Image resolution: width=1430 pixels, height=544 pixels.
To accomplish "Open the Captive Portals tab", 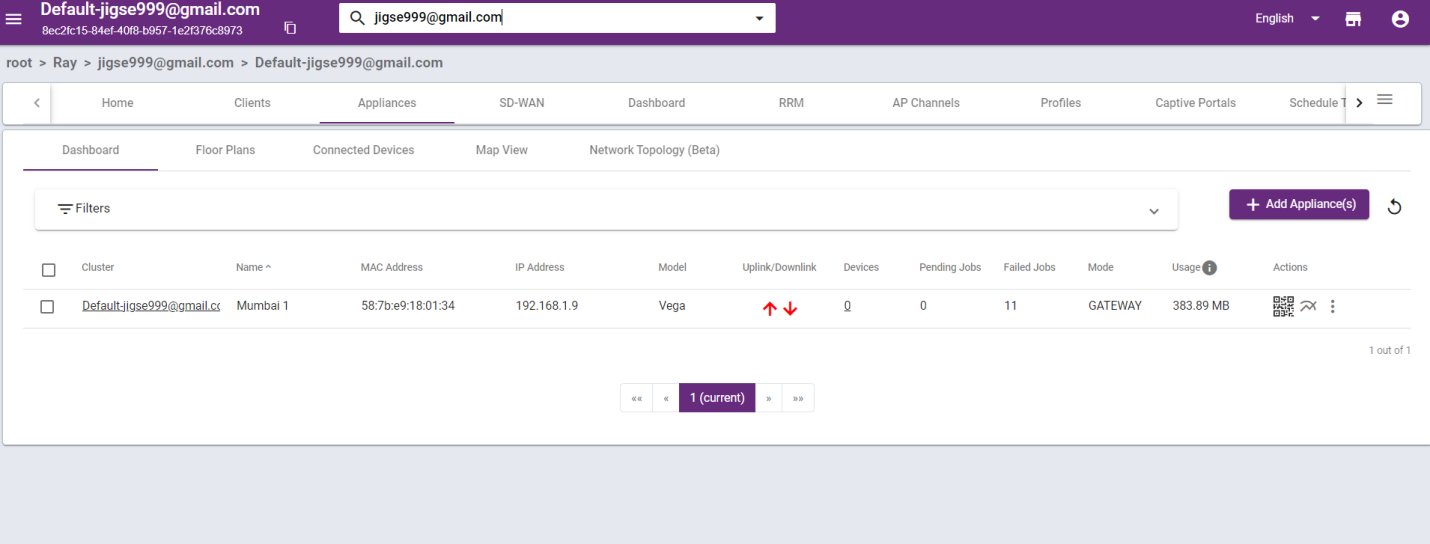I will 1195,102.
